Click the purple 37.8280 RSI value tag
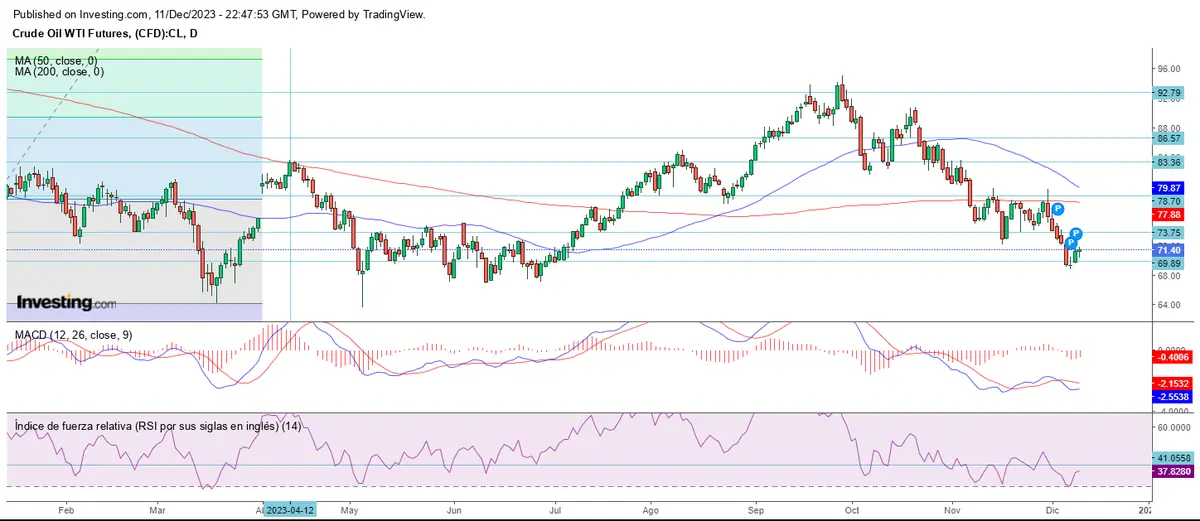Image resolution: width=1200 pixels, height=521 pixels. pyautogui.click(x=1169, y=470)
